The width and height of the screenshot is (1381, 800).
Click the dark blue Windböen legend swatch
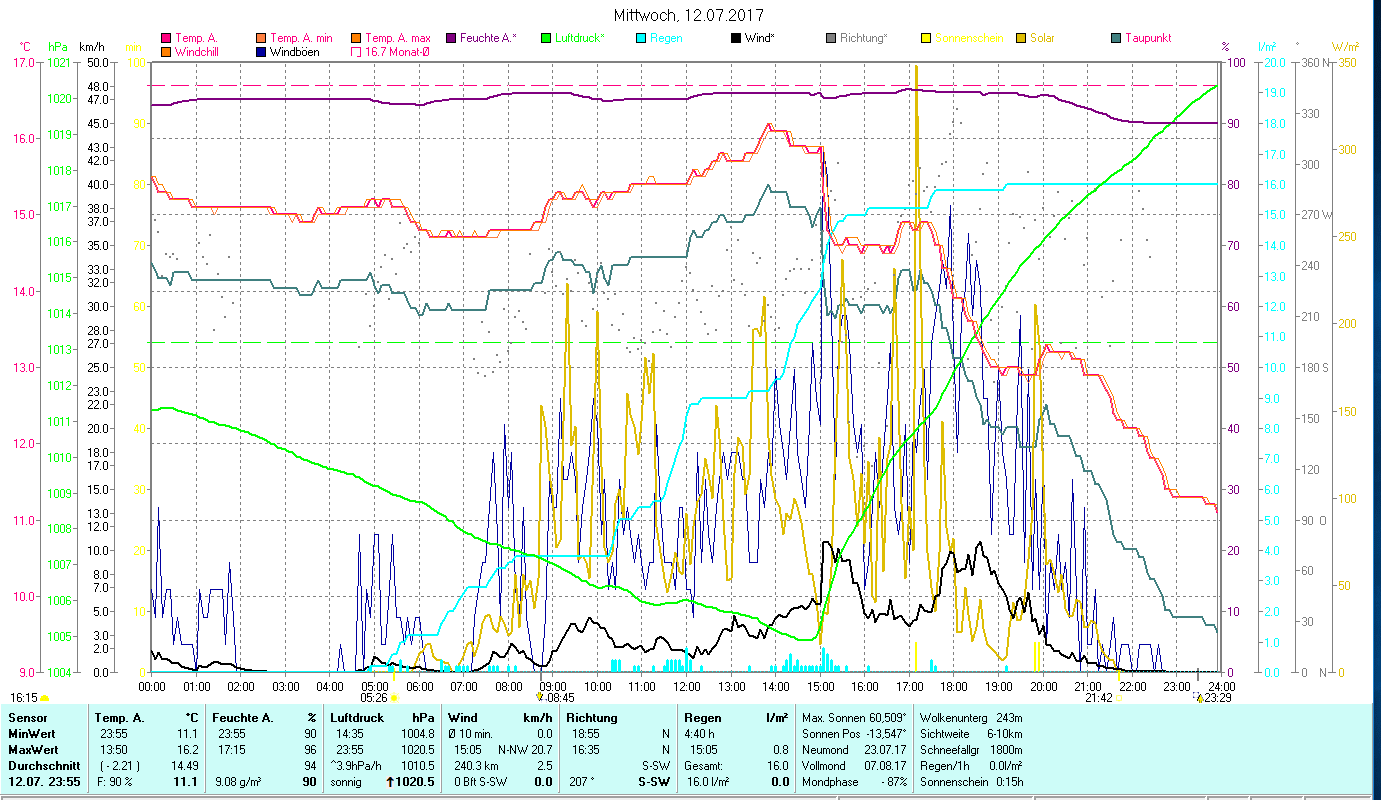(262, 51)
